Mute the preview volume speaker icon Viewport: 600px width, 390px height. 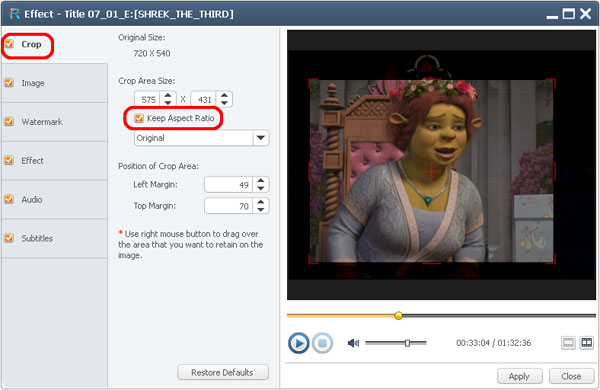tap(353, 343)
